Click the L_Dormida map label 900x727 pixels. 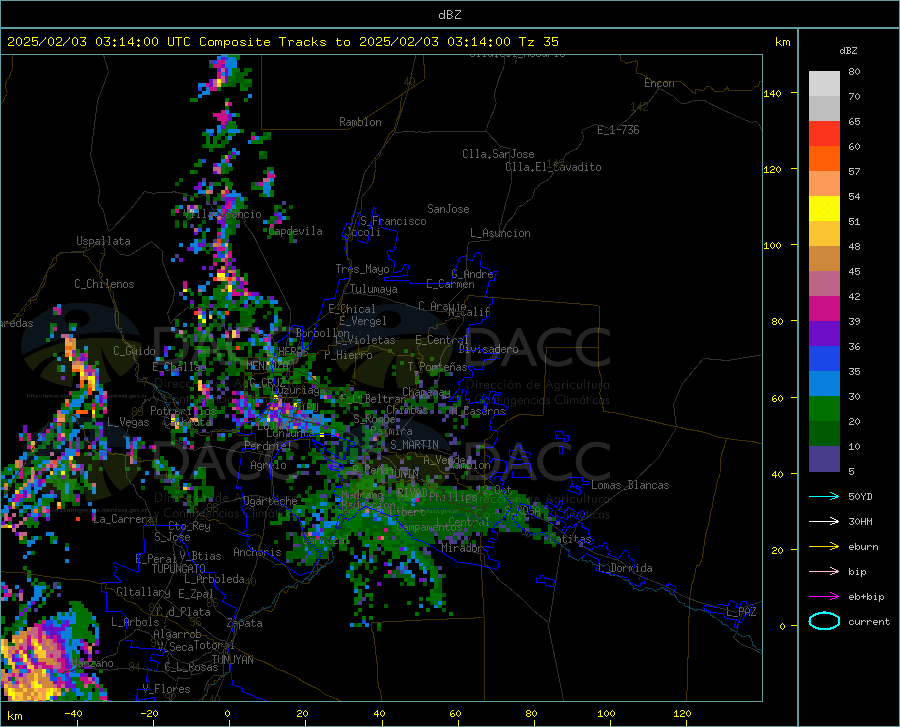(624, 568)
